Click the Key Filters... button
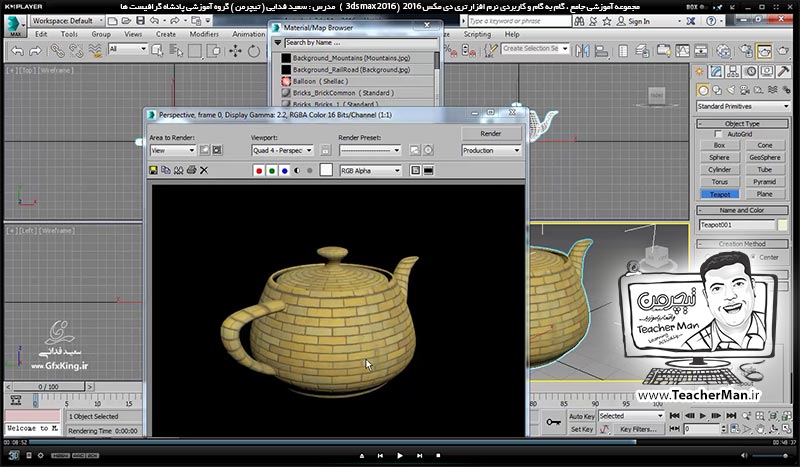The image size is (800, 467). click(x=638, y=429)
